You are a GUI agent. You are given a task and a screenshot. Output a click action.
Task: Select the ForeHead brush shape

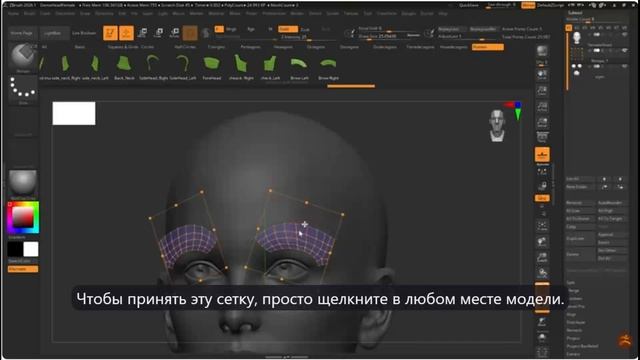(x=212, y=67)
